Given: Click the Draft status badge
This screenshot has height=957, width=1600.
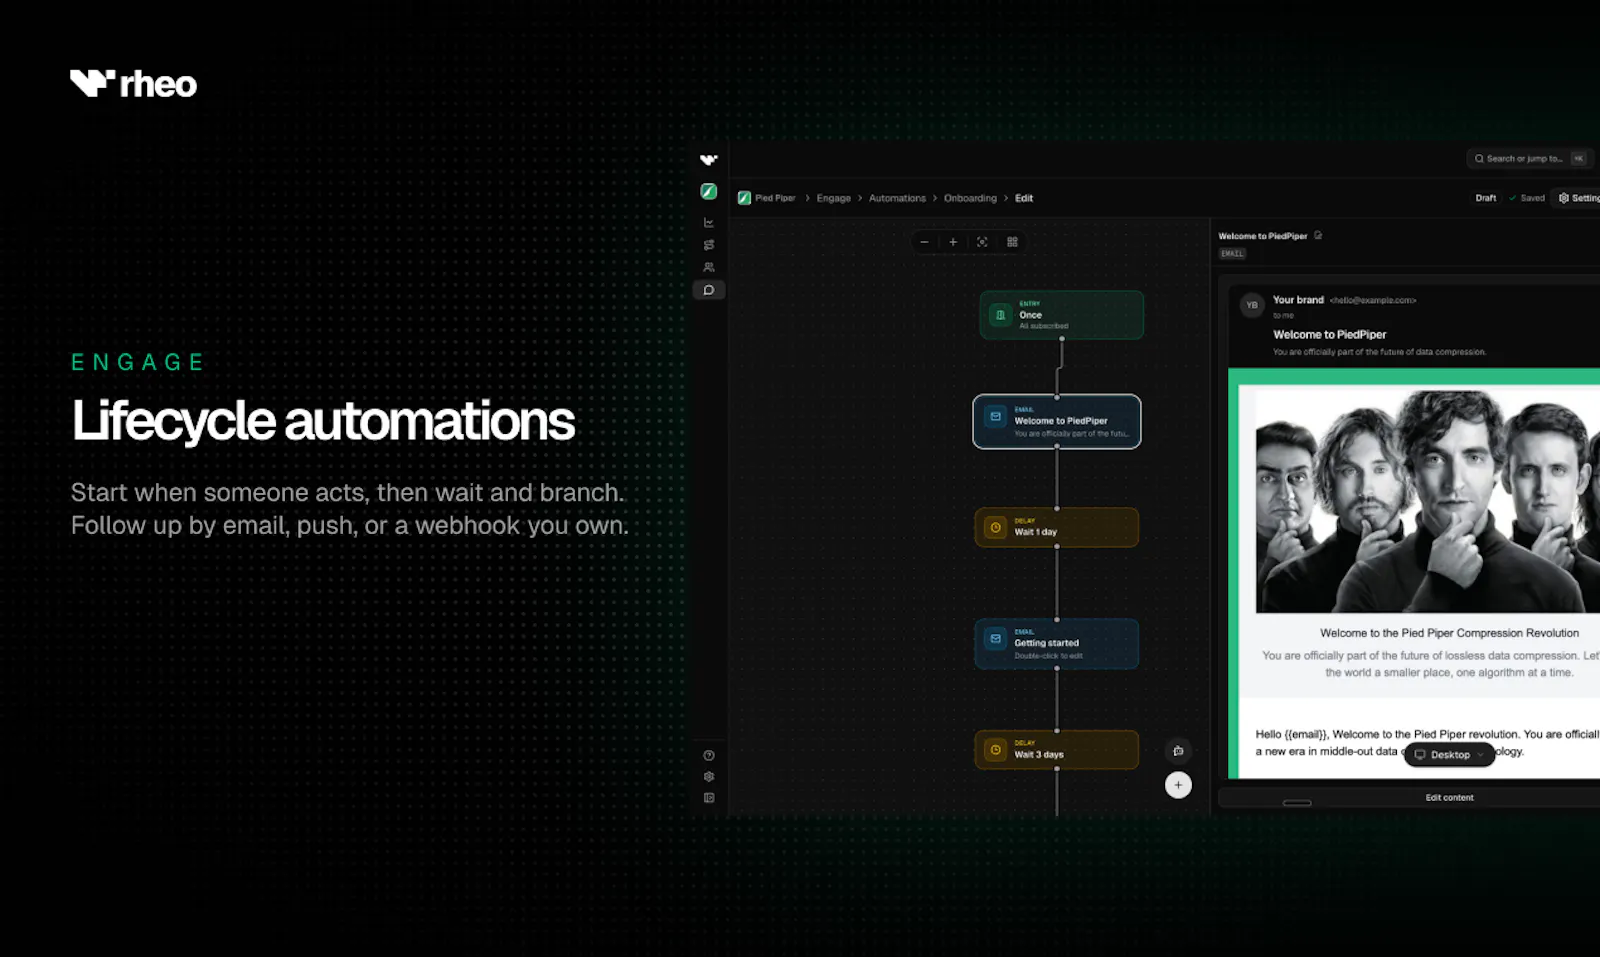Looking at the screenshot, I should point(1486,198).
